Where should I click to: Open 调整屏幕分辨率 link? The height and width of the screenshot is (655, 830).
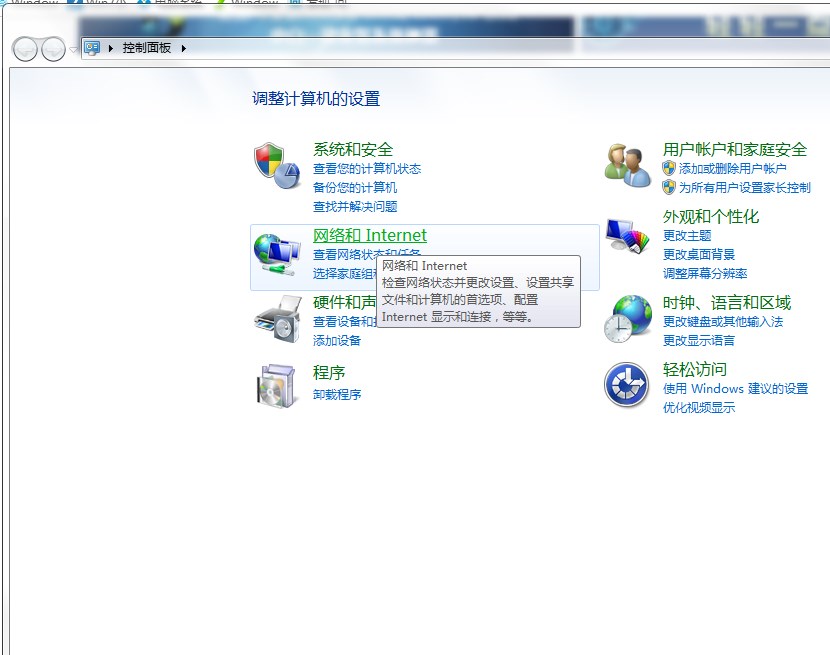705,274
